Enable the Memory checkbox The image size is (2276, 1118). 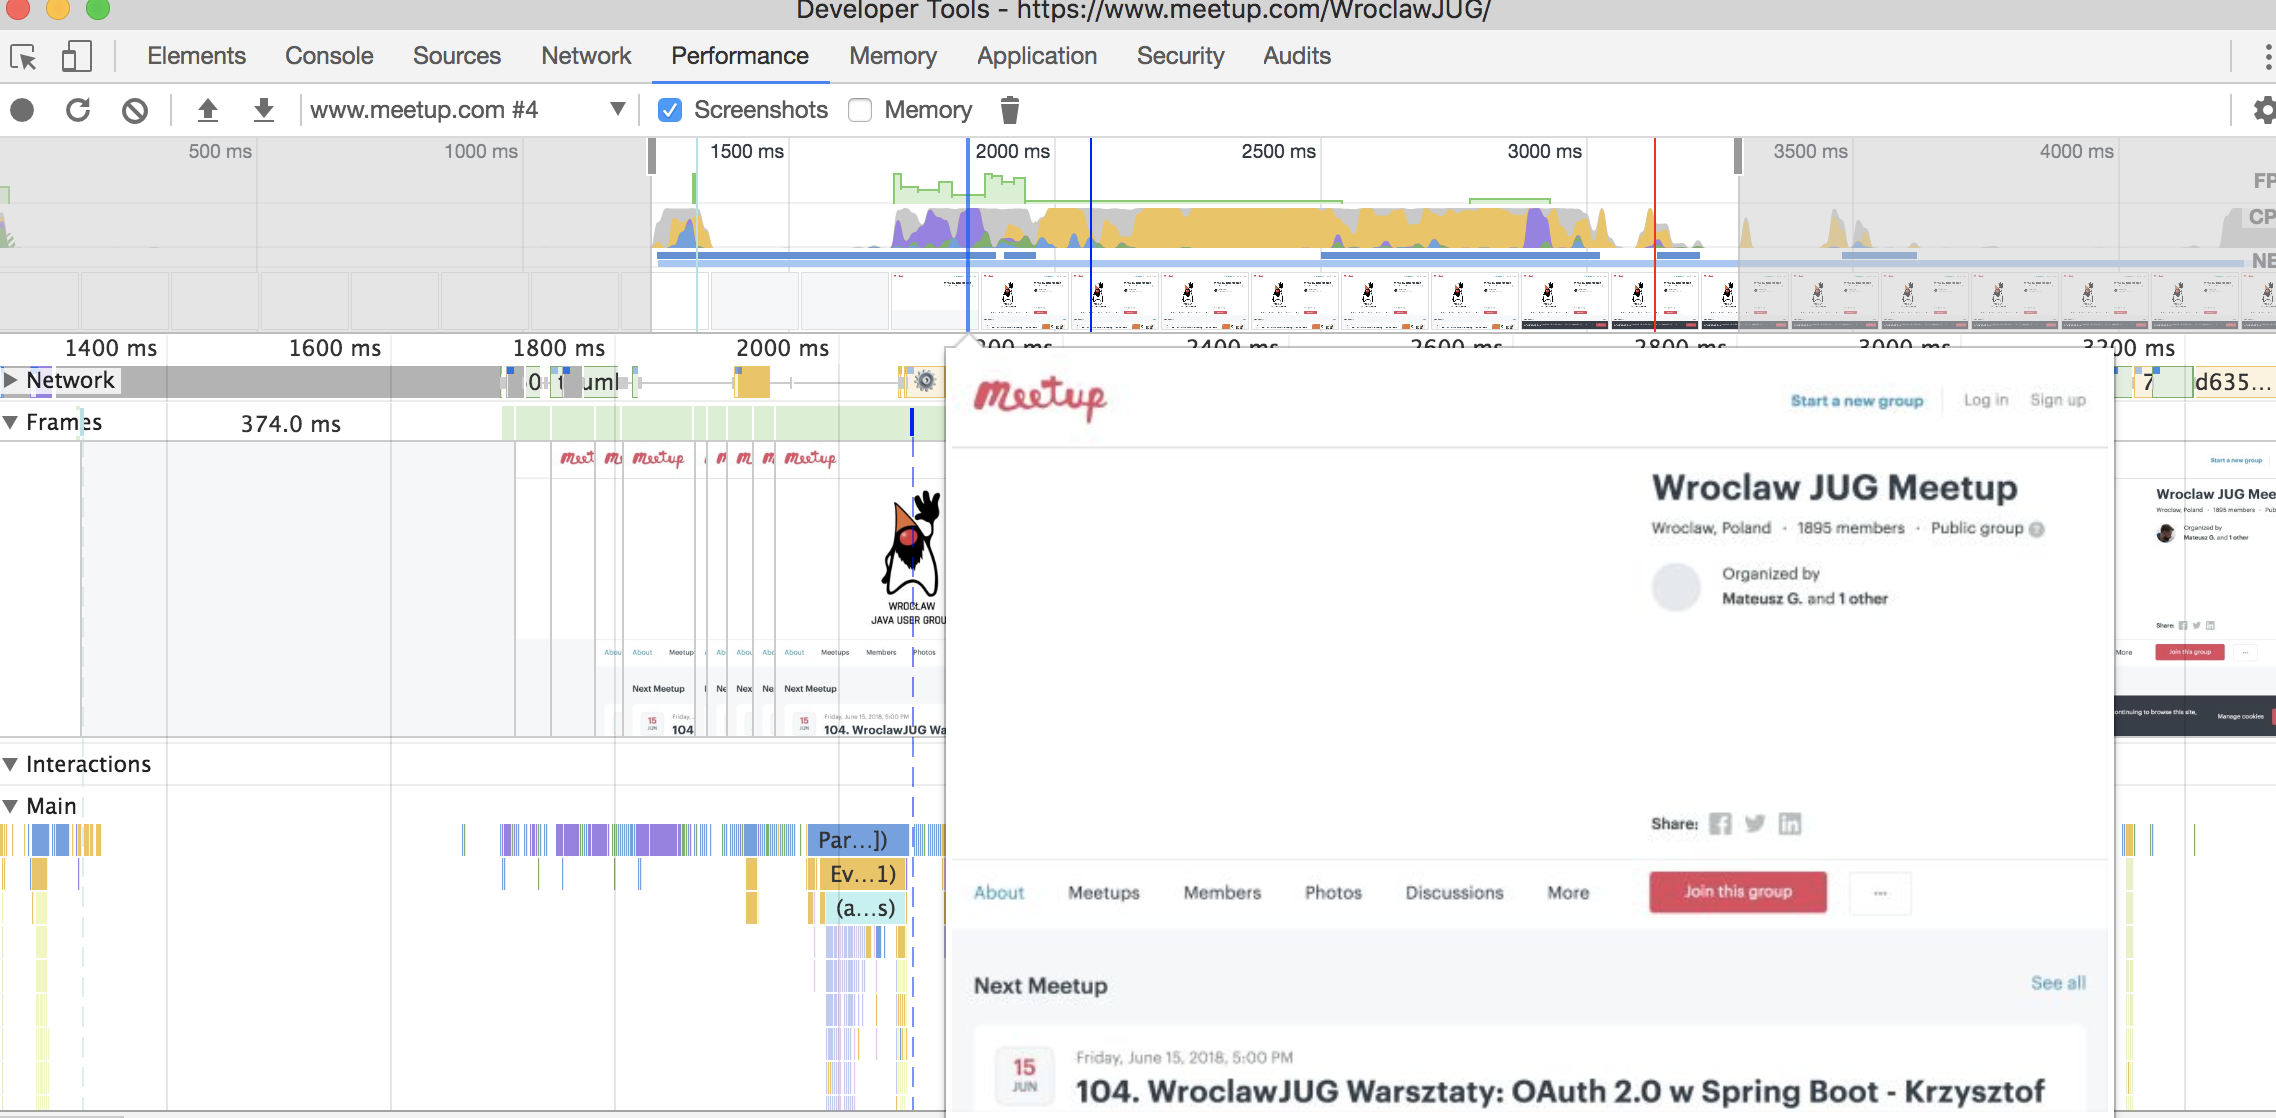860,110
